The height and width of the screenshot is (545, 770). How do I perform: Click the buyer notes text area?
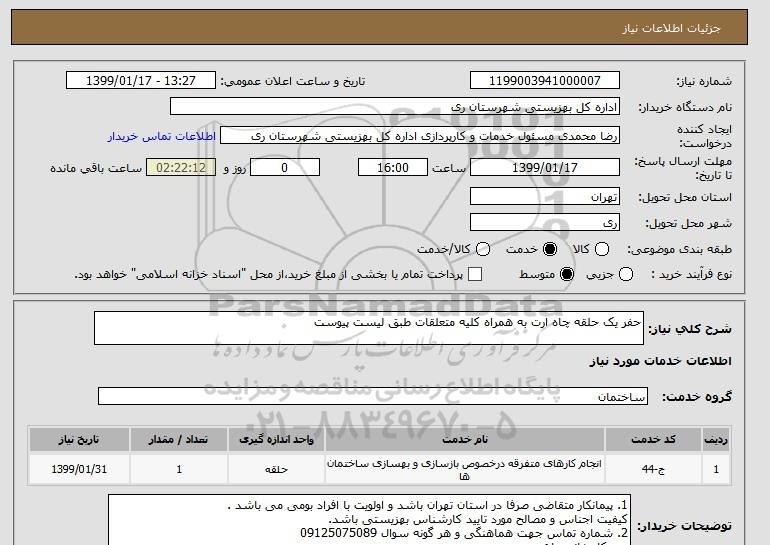click(x=369, y=520)
